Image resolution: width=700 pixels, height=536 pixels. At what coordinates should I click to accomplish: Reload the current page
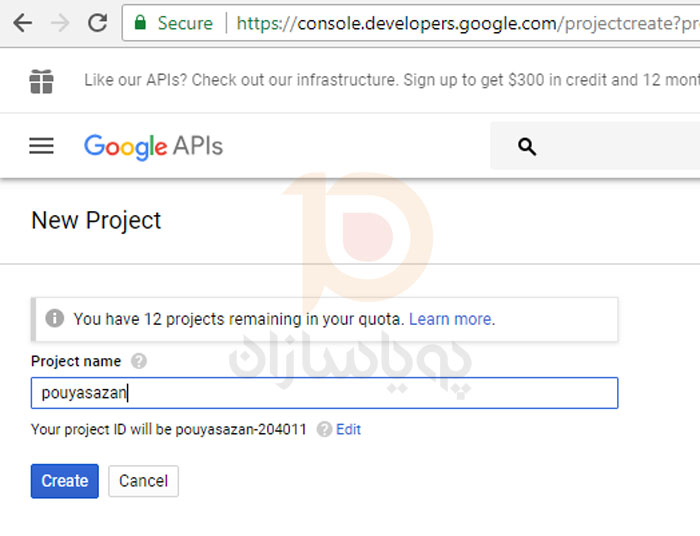point(97,22)
